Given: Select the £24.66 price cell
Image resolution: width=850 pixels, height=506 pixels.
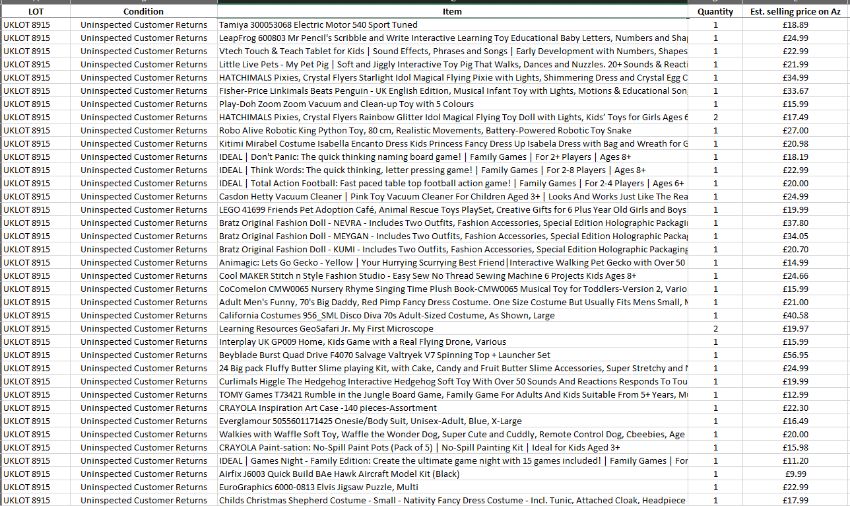Looking at the screenshot, I should [x=795, y=276].
